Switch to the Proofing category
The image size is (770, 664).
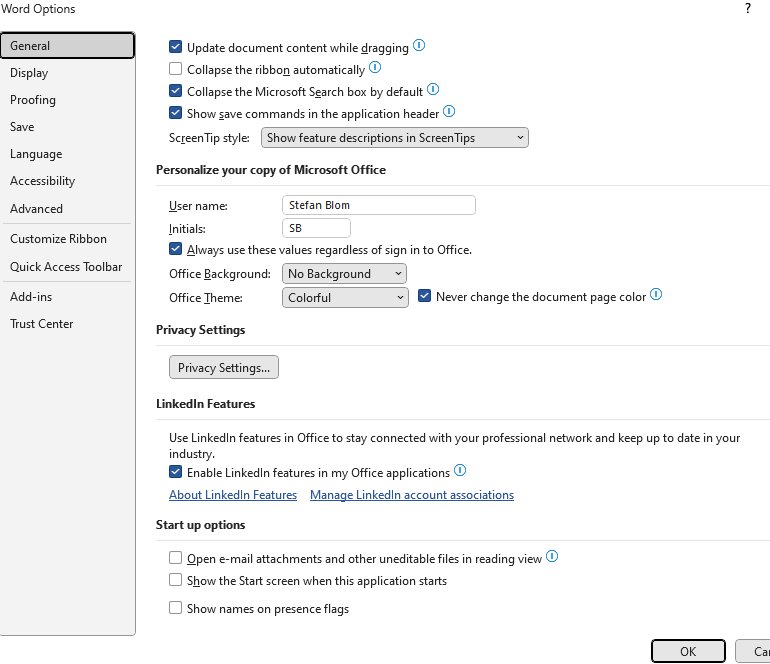point(33,100)
